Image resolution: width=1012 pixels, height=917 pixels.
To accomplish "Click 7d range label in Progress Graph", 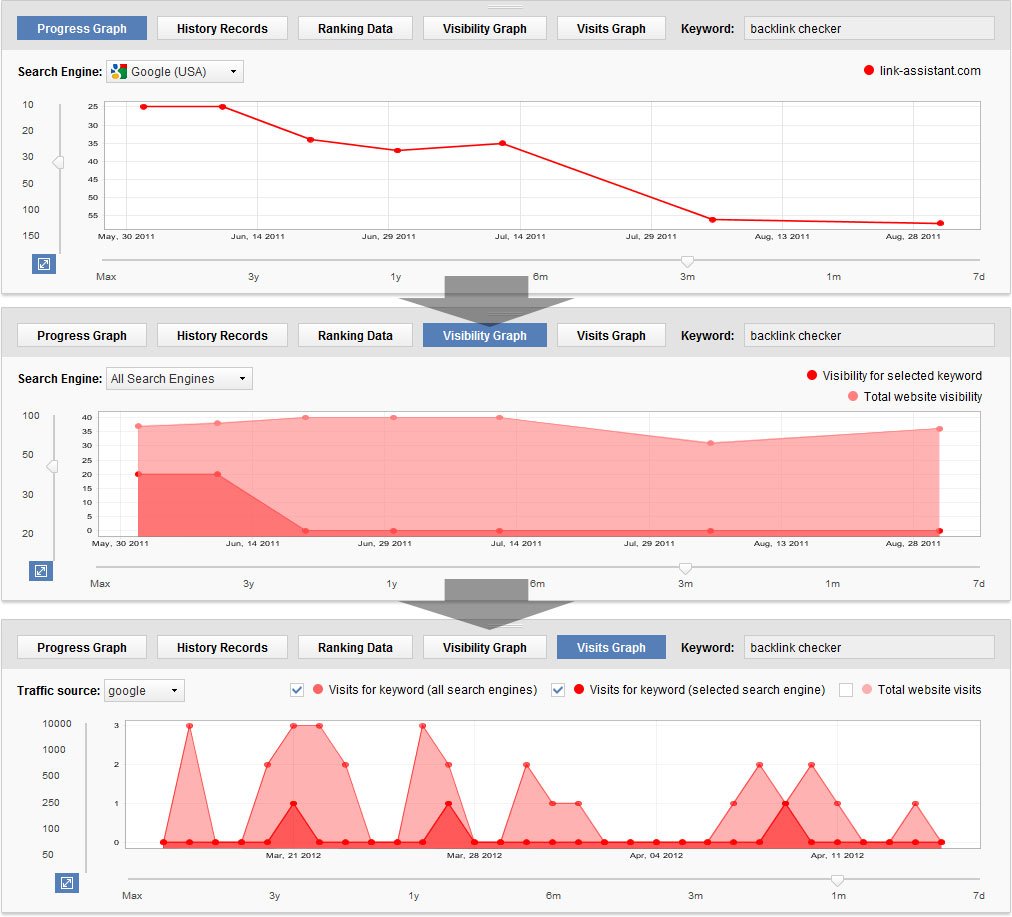I will click(978, 276).
